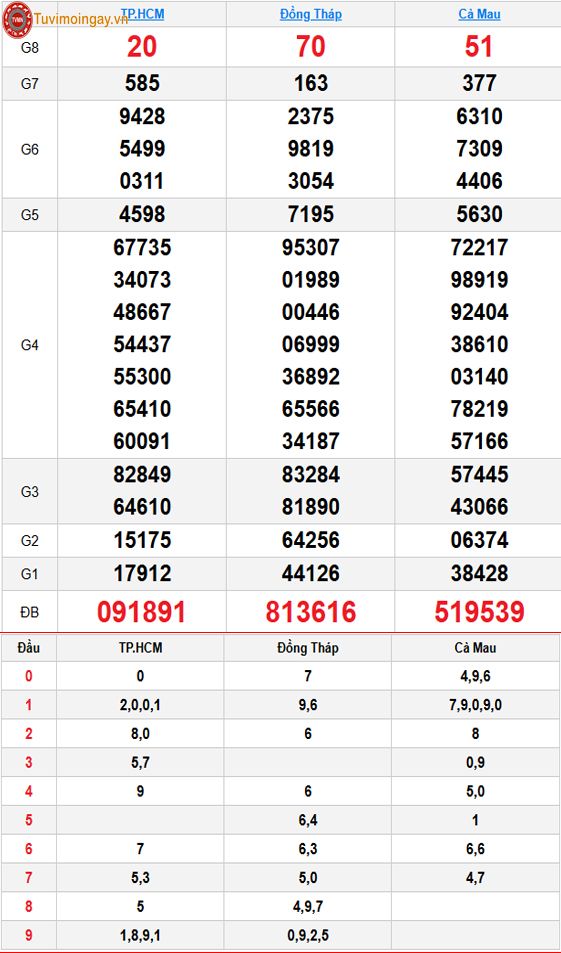Click G4 number 01989
561x953 pixels.
311,280
